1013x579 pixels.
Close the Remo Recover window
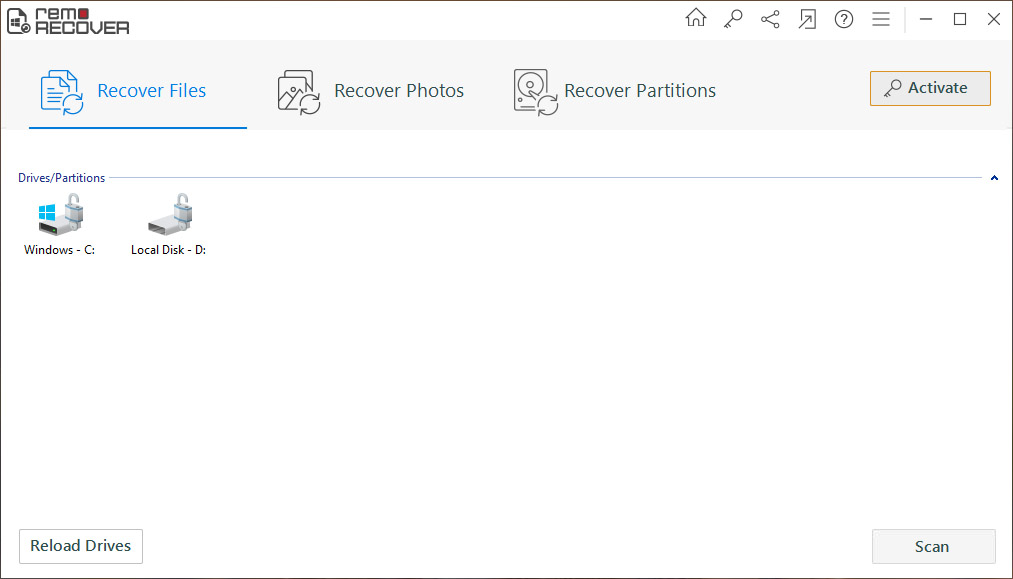pyautogui.click(x=994, y=19)
